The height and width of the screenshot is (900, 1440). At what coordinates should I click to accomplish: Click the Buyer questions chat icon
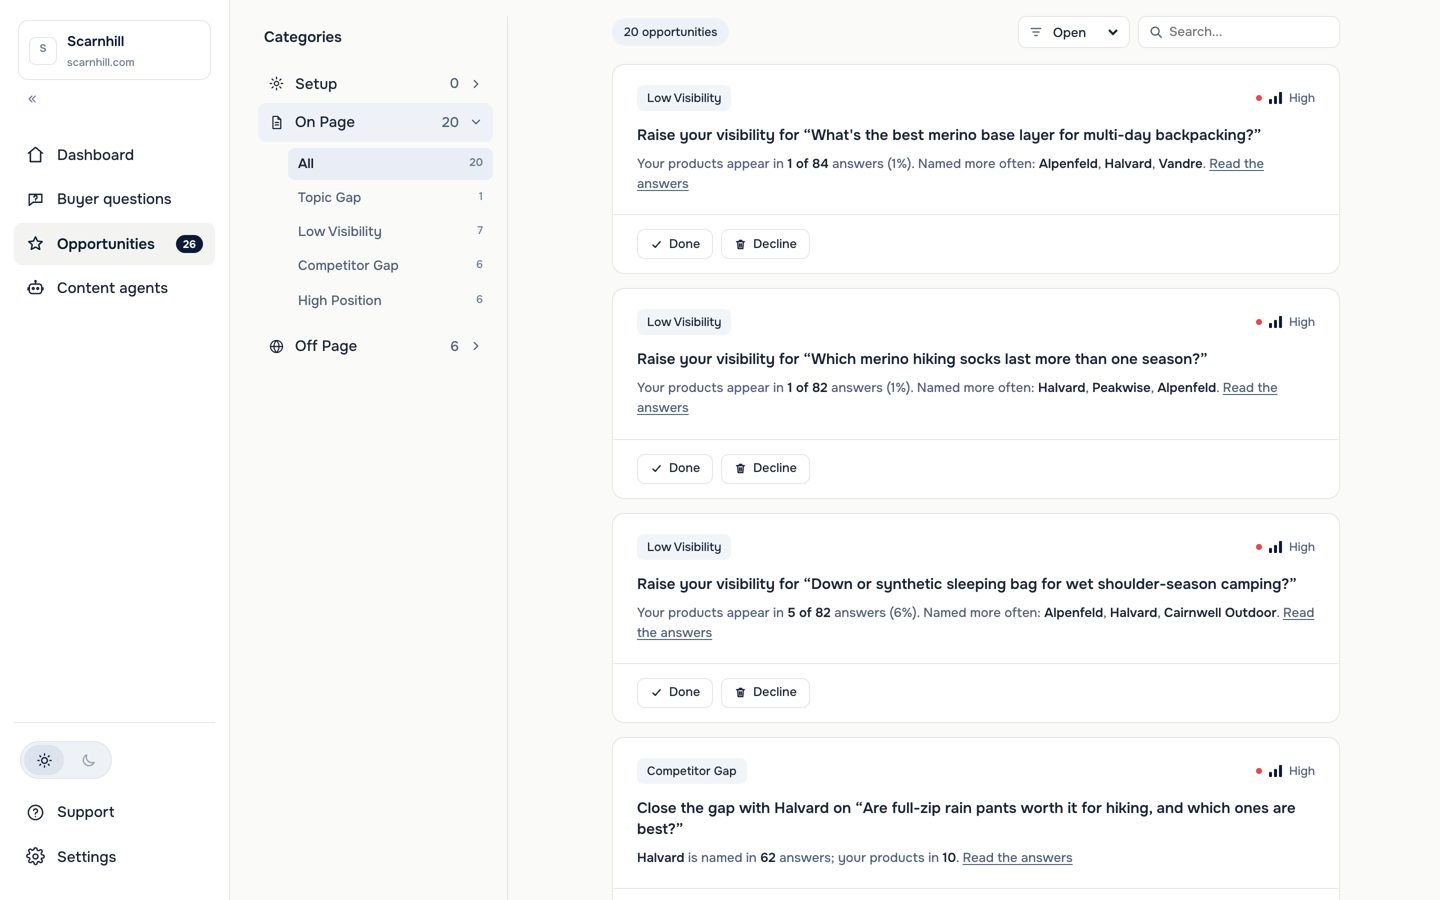(35, 199)
